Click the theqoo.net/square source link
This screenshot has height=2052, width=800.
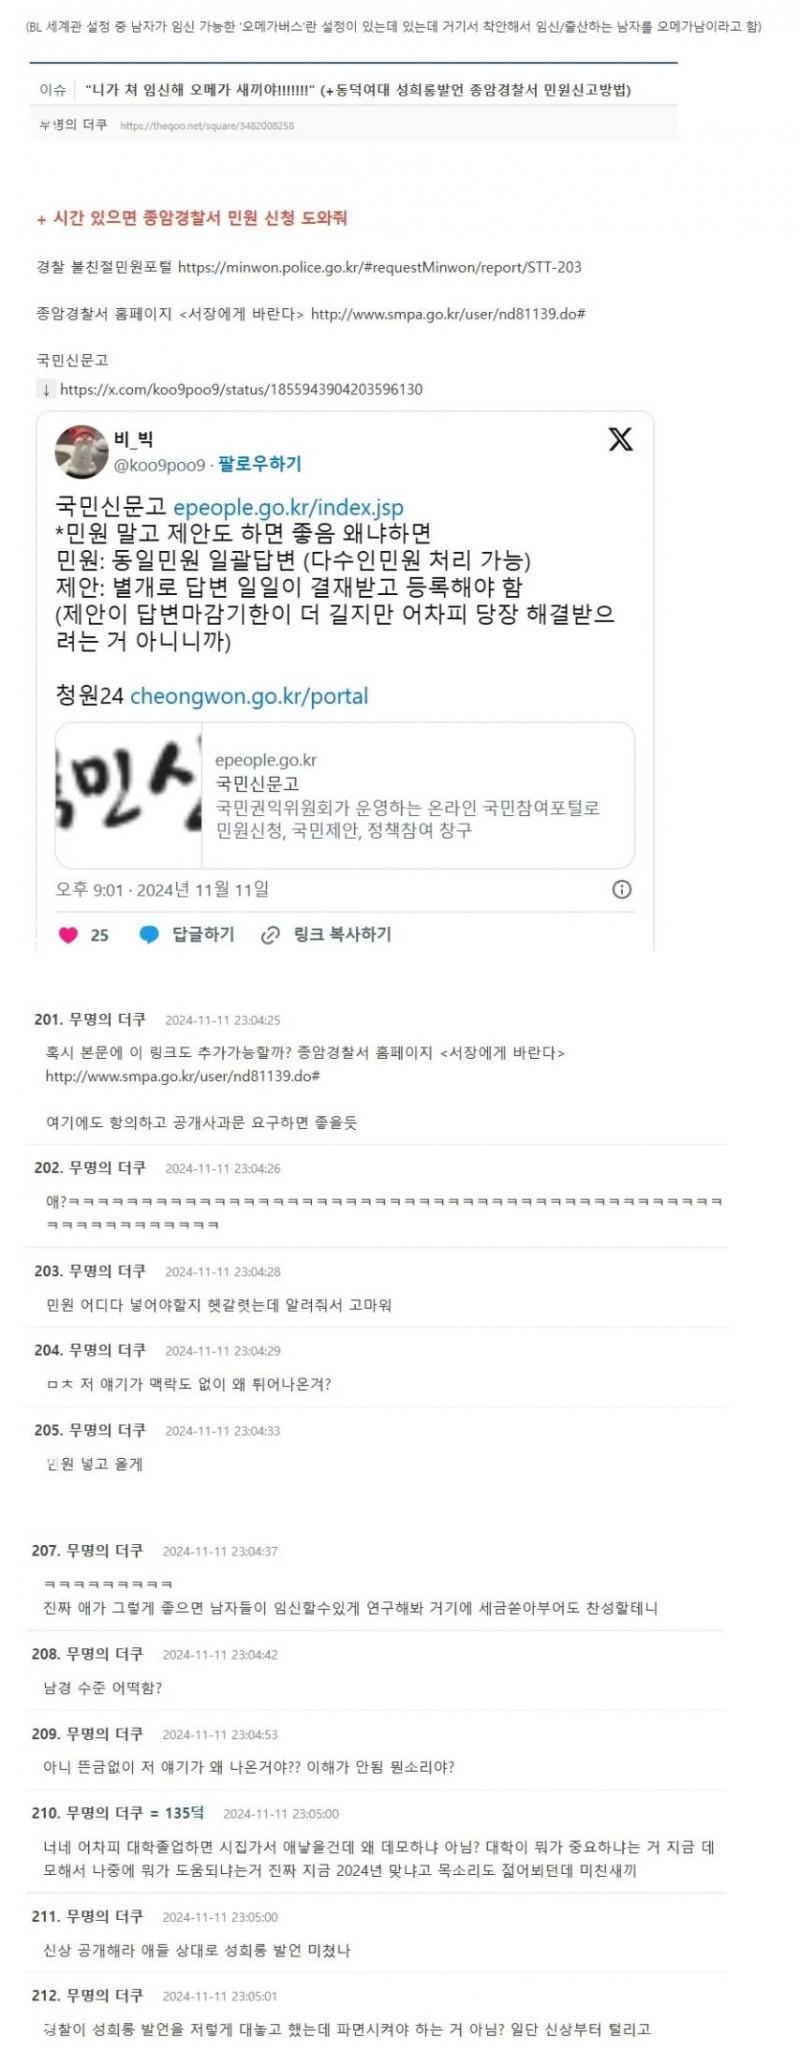(x=207, y=126)
